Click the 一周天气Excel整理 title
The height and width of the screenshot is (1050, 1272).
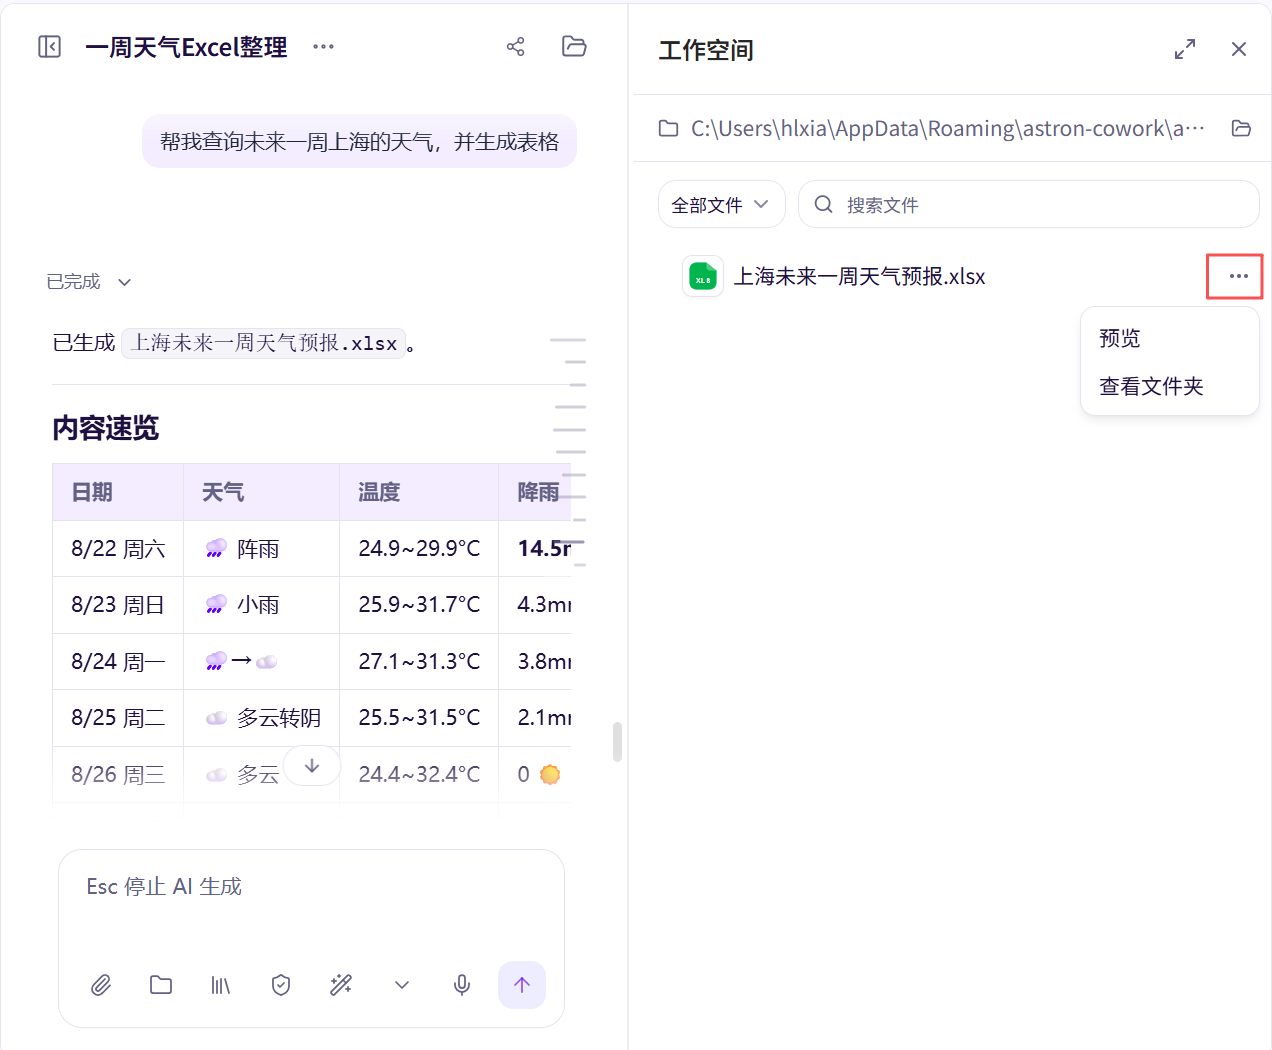click(186, 47)
